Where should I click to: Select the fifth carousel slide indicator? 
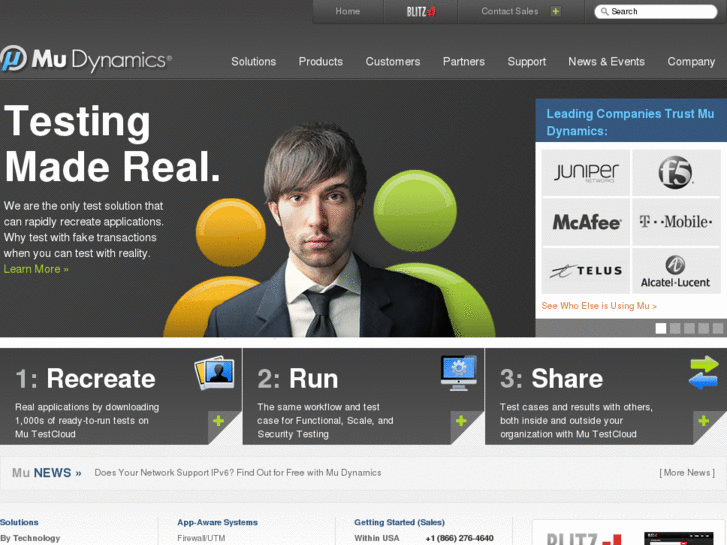718,328
